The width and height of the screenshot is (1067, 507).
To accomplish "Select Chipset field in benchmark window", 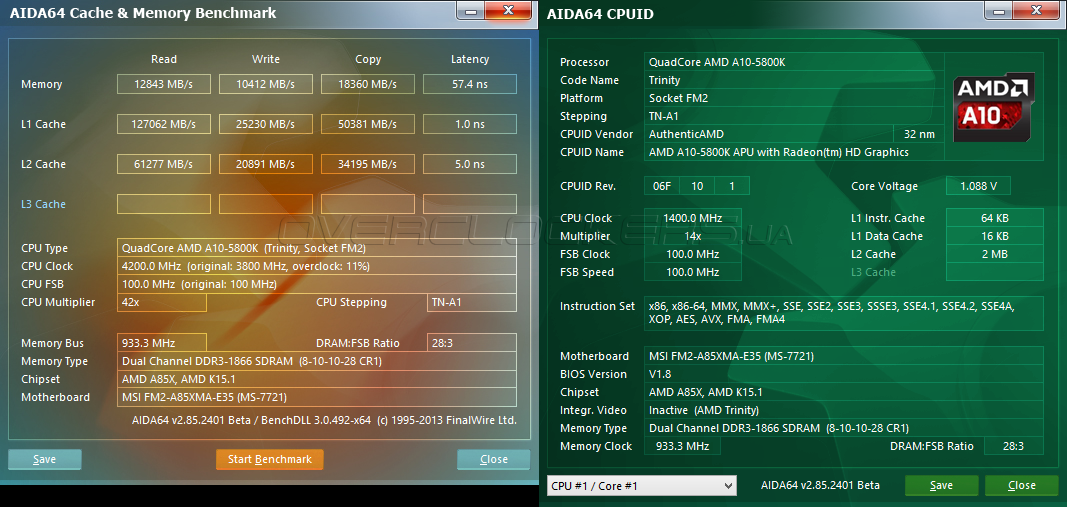I will click(x=316, y=379).
